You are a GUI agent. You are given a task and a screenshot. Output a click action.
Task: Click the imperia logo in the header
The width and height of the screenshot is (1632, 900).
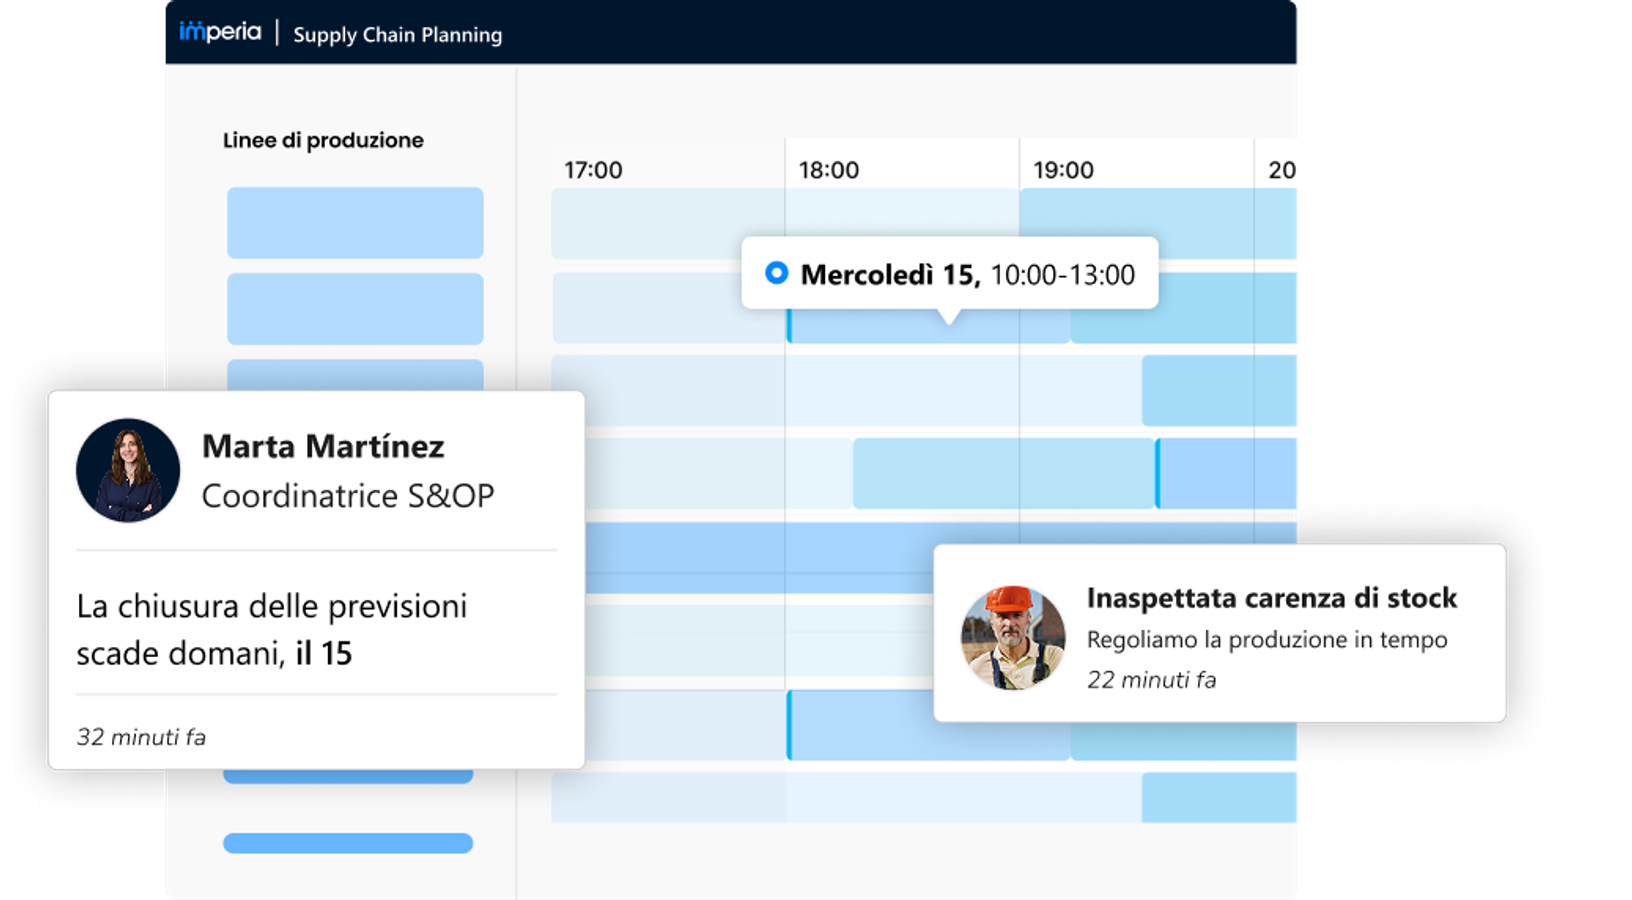pyautogui.click(x=220, y=32)
